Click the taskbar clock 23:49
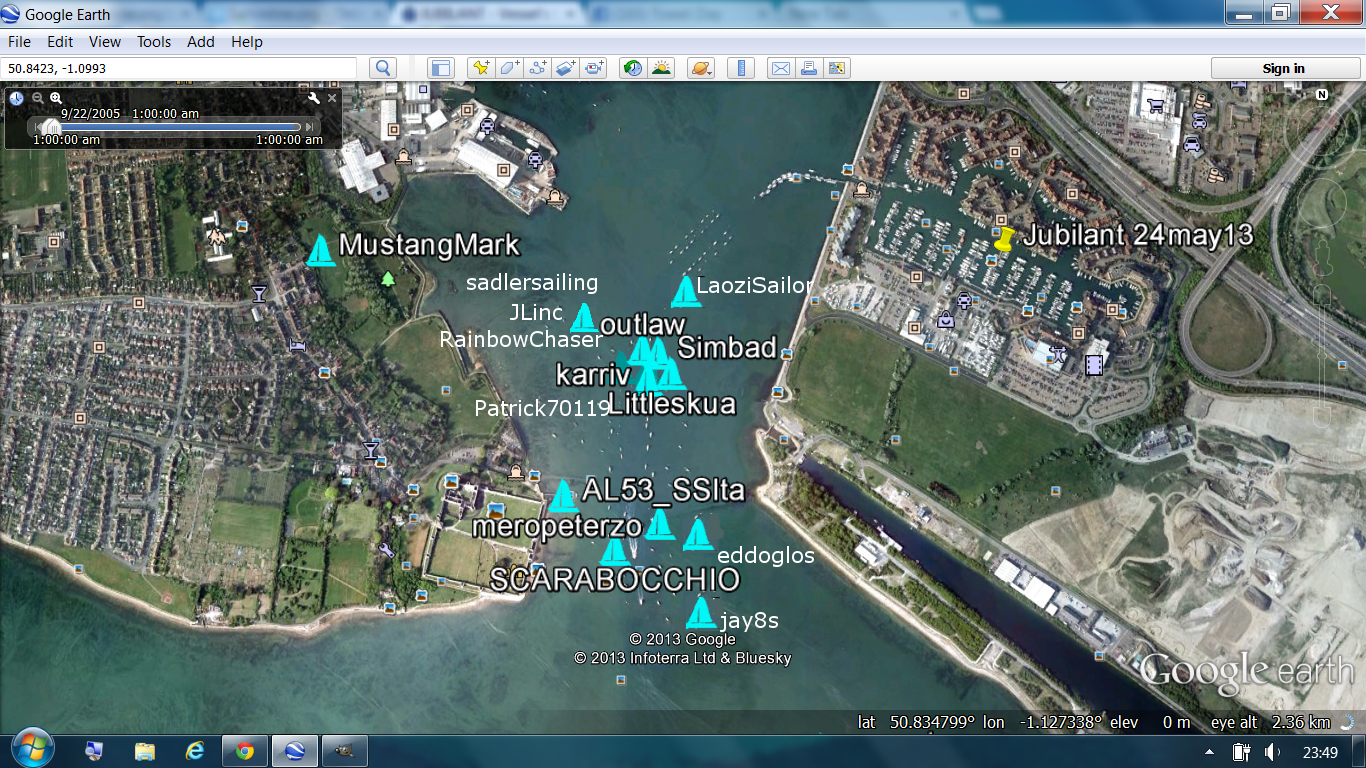1366x768 pixels. [1320, 752]
